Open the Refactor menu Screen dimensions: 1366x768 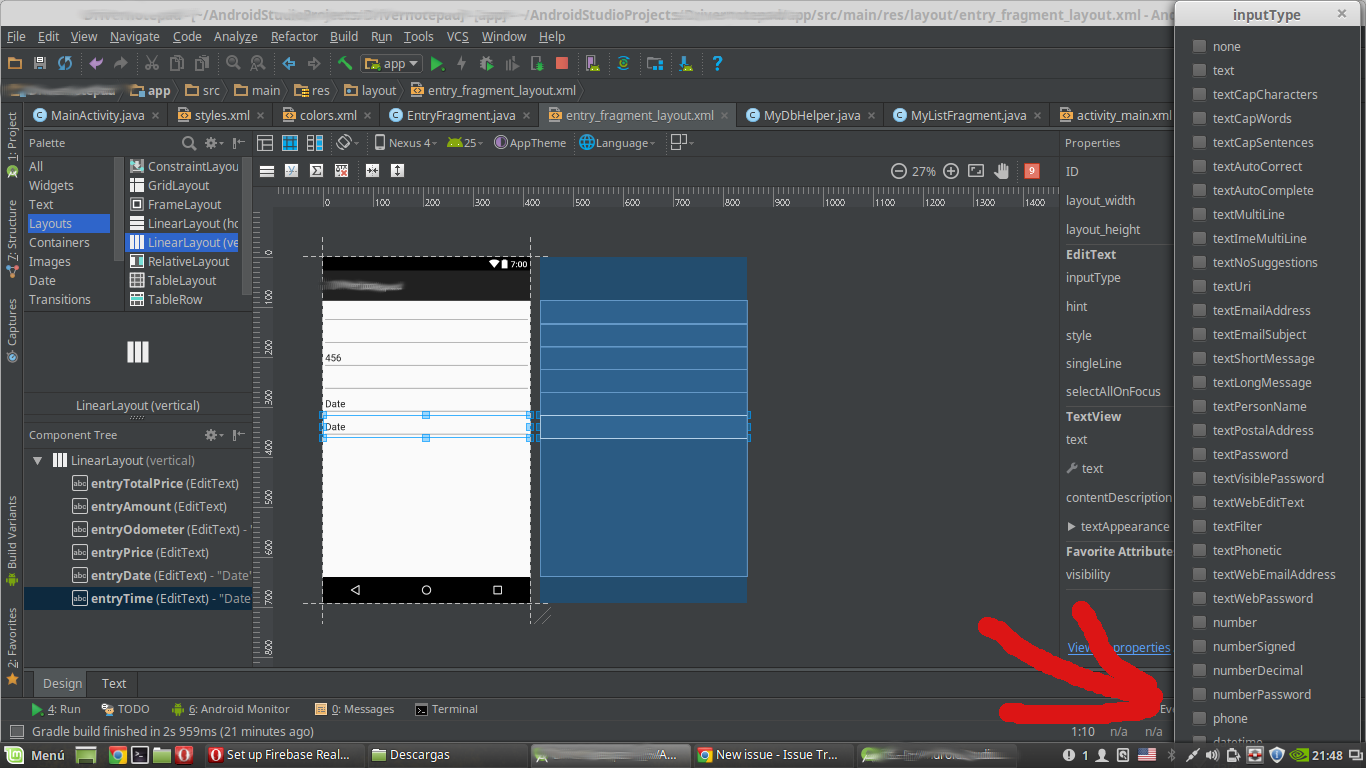pos(294,36)
